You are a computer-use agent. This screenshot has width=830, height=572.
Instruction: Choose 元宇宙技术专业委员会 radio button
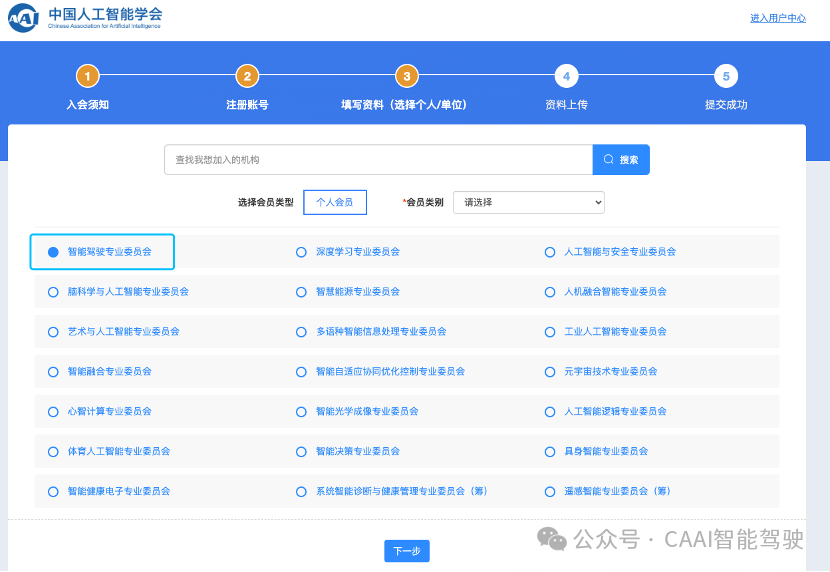pyautogui.click(x=550, y=372)
